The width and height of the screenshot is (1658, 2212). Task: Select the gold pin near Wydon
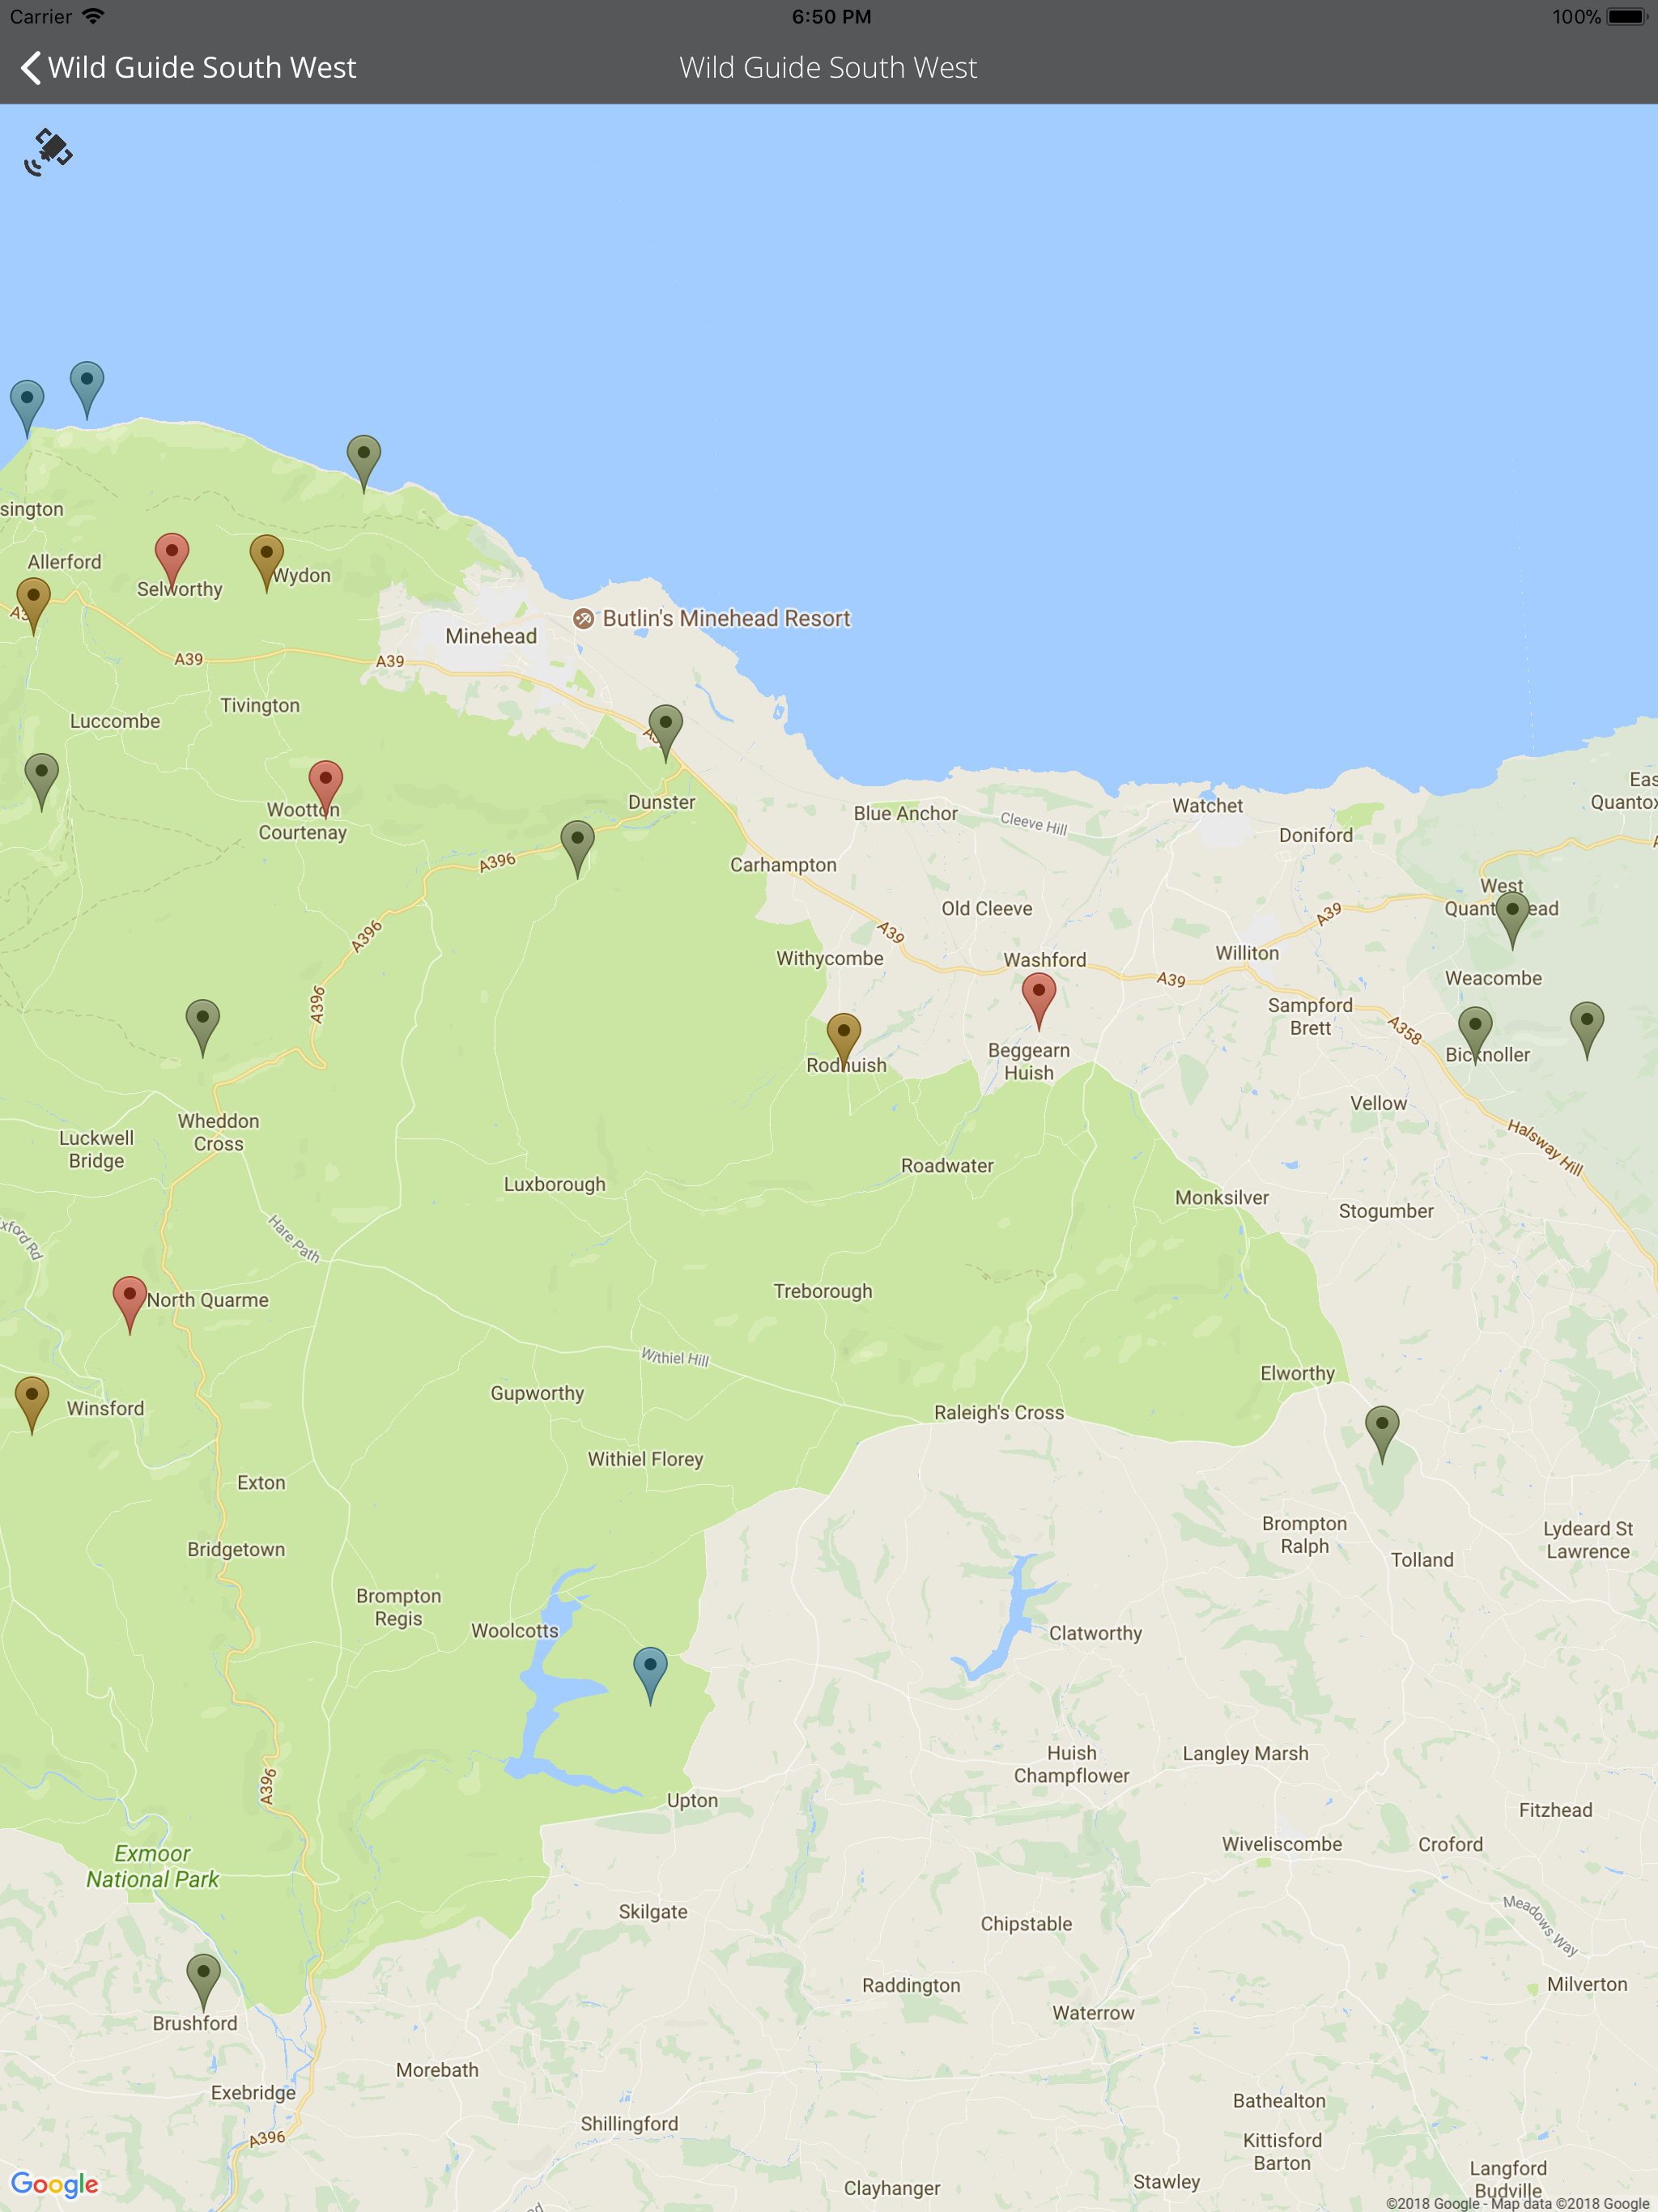coord(266,563)
